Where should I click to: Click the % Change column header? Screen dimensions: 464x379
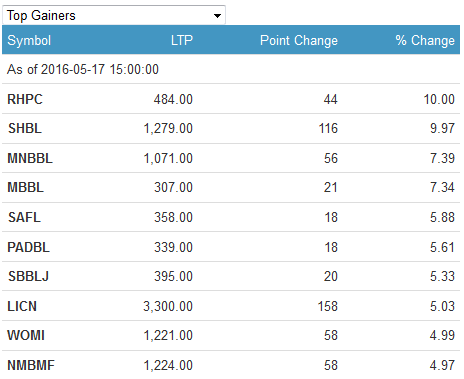point(425,40)
